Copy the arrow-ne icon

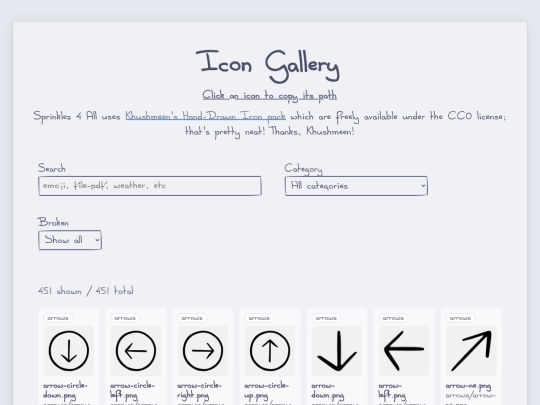click(471, 351)
